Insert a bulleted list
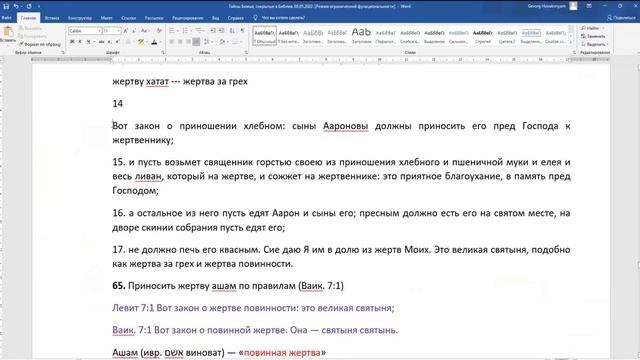Image resolution: width=640 pixels, height=360 pixels. (172, 31)
